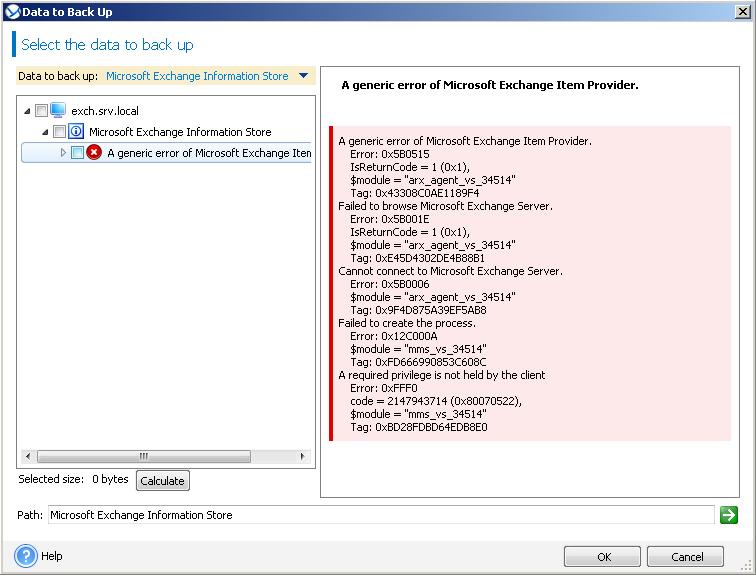Click 'Cannot connect to Microsoft Exchange Server.' text
Image resolution: width=756 pixels, height=575 pixels.
[450, 271]
